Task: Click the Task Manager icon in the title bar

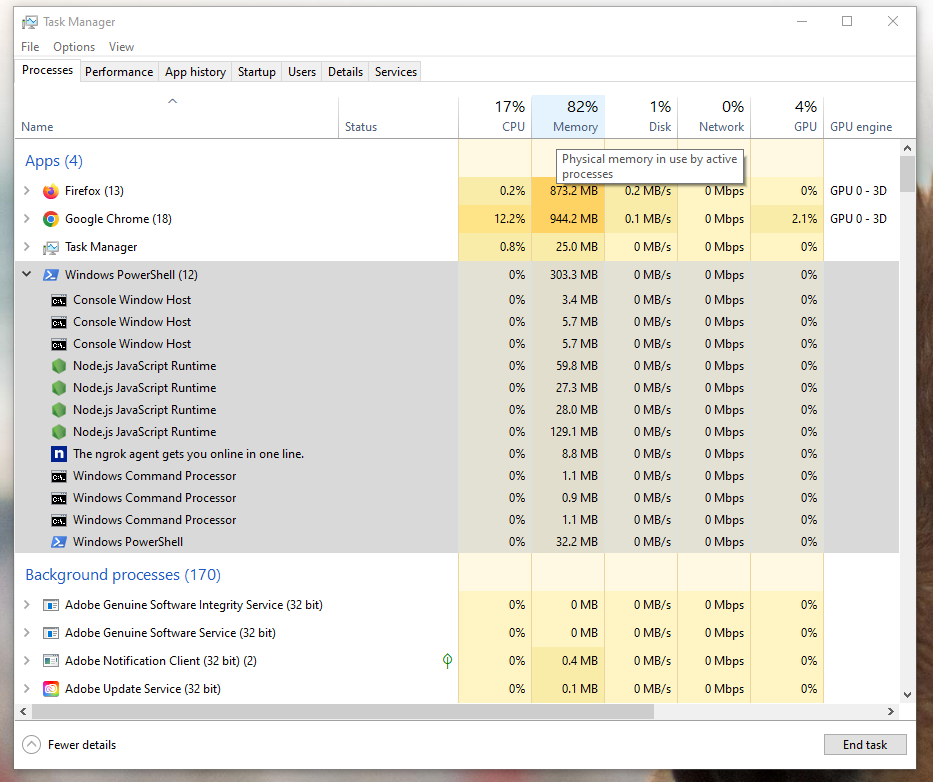Action: pyautogui.click(x=29, y=21)
